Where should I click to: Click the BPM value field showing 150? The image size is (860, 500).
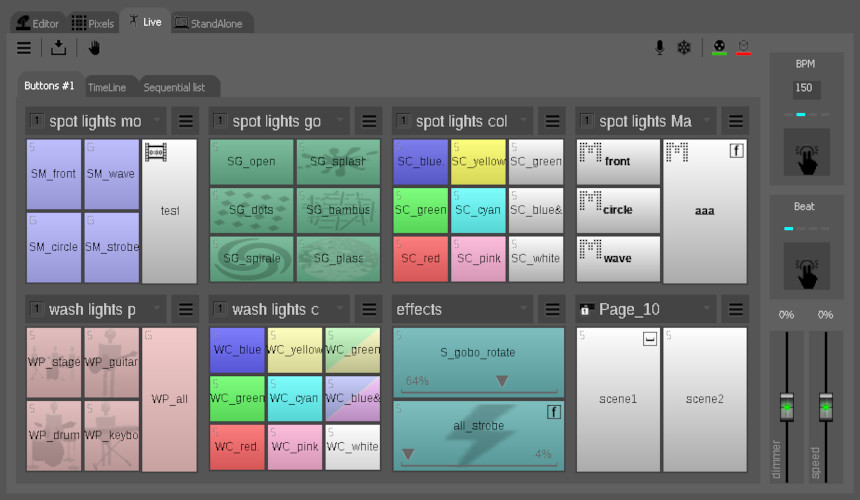point(806,88)
